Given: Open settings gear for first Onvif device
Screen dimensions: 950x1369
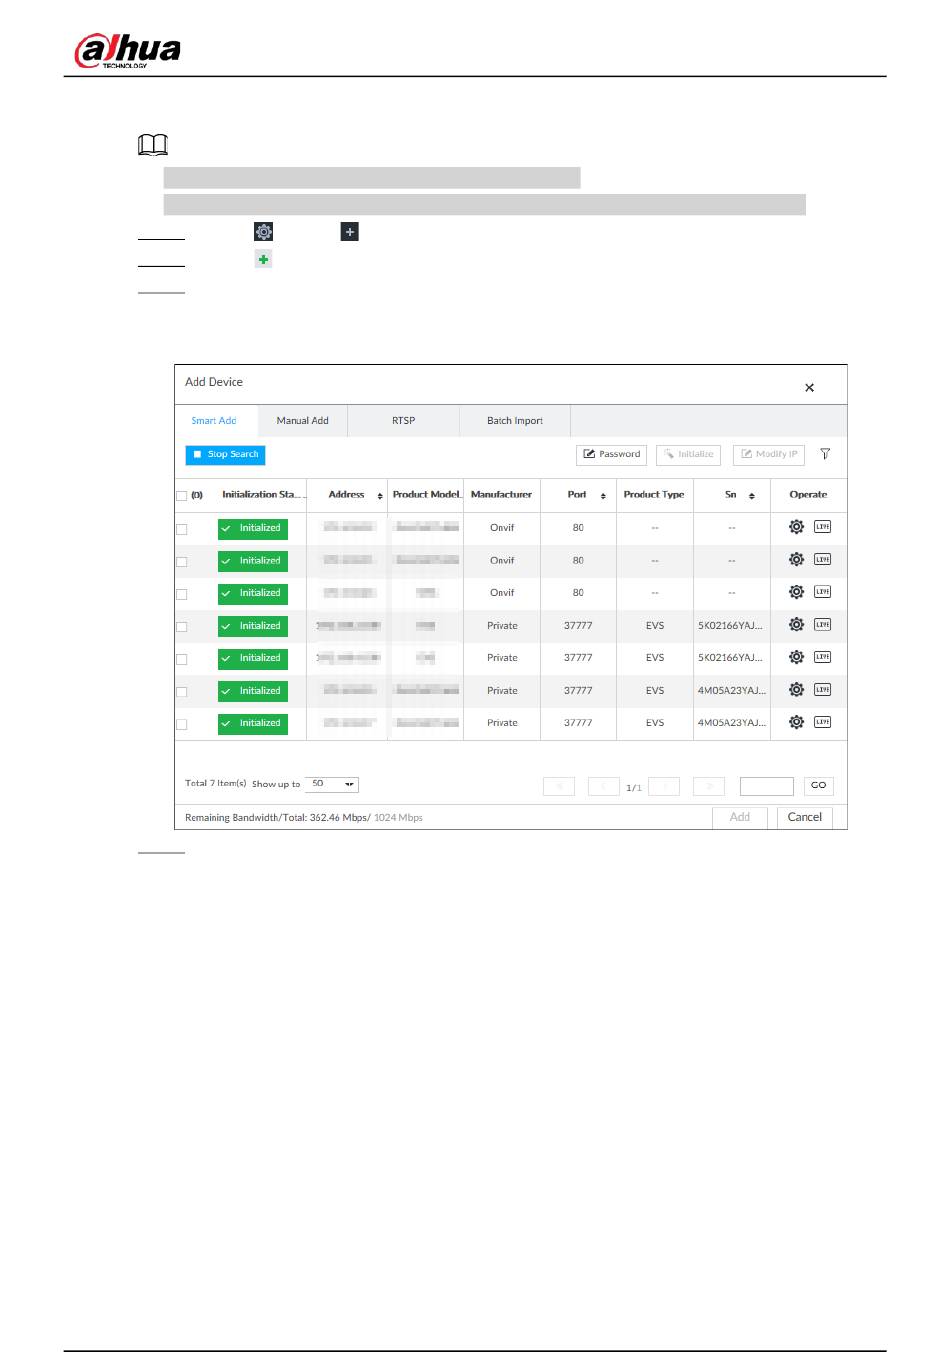Looking at the screenshot, I should 796,527.
